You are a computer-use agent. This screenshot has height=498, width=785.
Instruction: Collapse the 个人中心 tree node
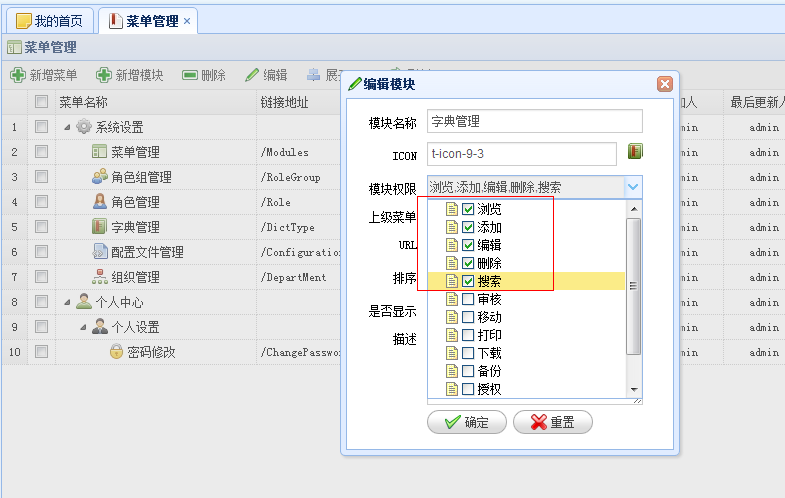(x=67, y=302)
